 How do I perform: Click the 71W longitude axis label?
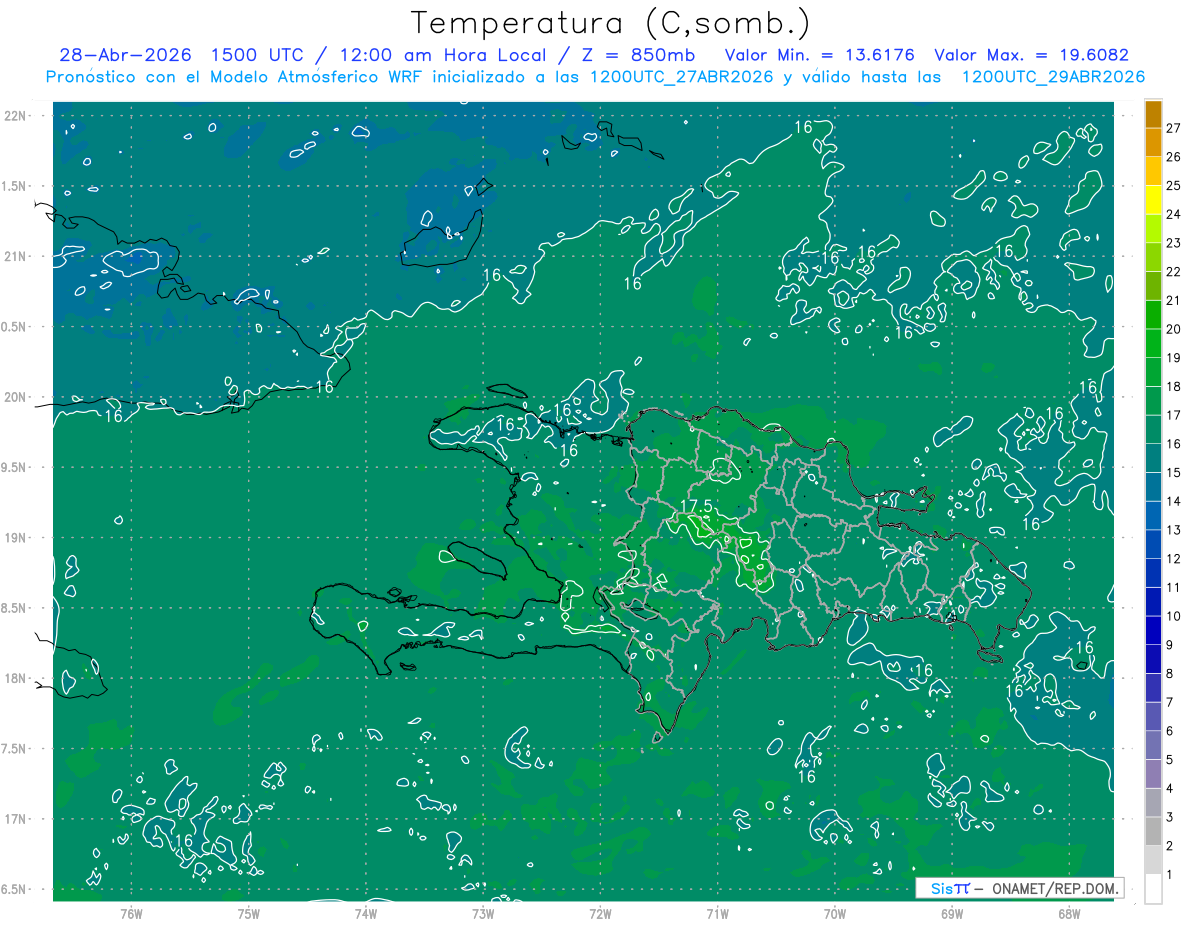(717, 914)
